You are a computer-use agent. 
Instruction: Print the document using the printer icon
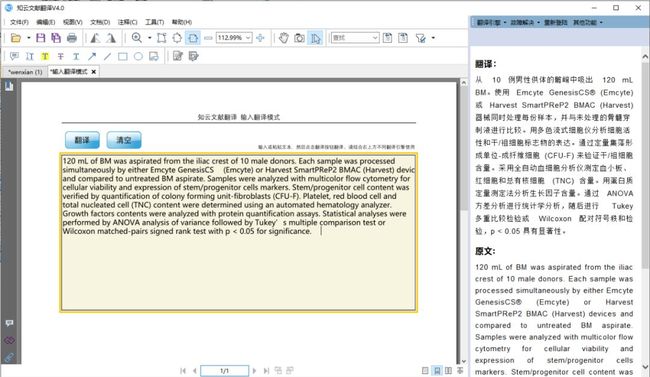72,38
